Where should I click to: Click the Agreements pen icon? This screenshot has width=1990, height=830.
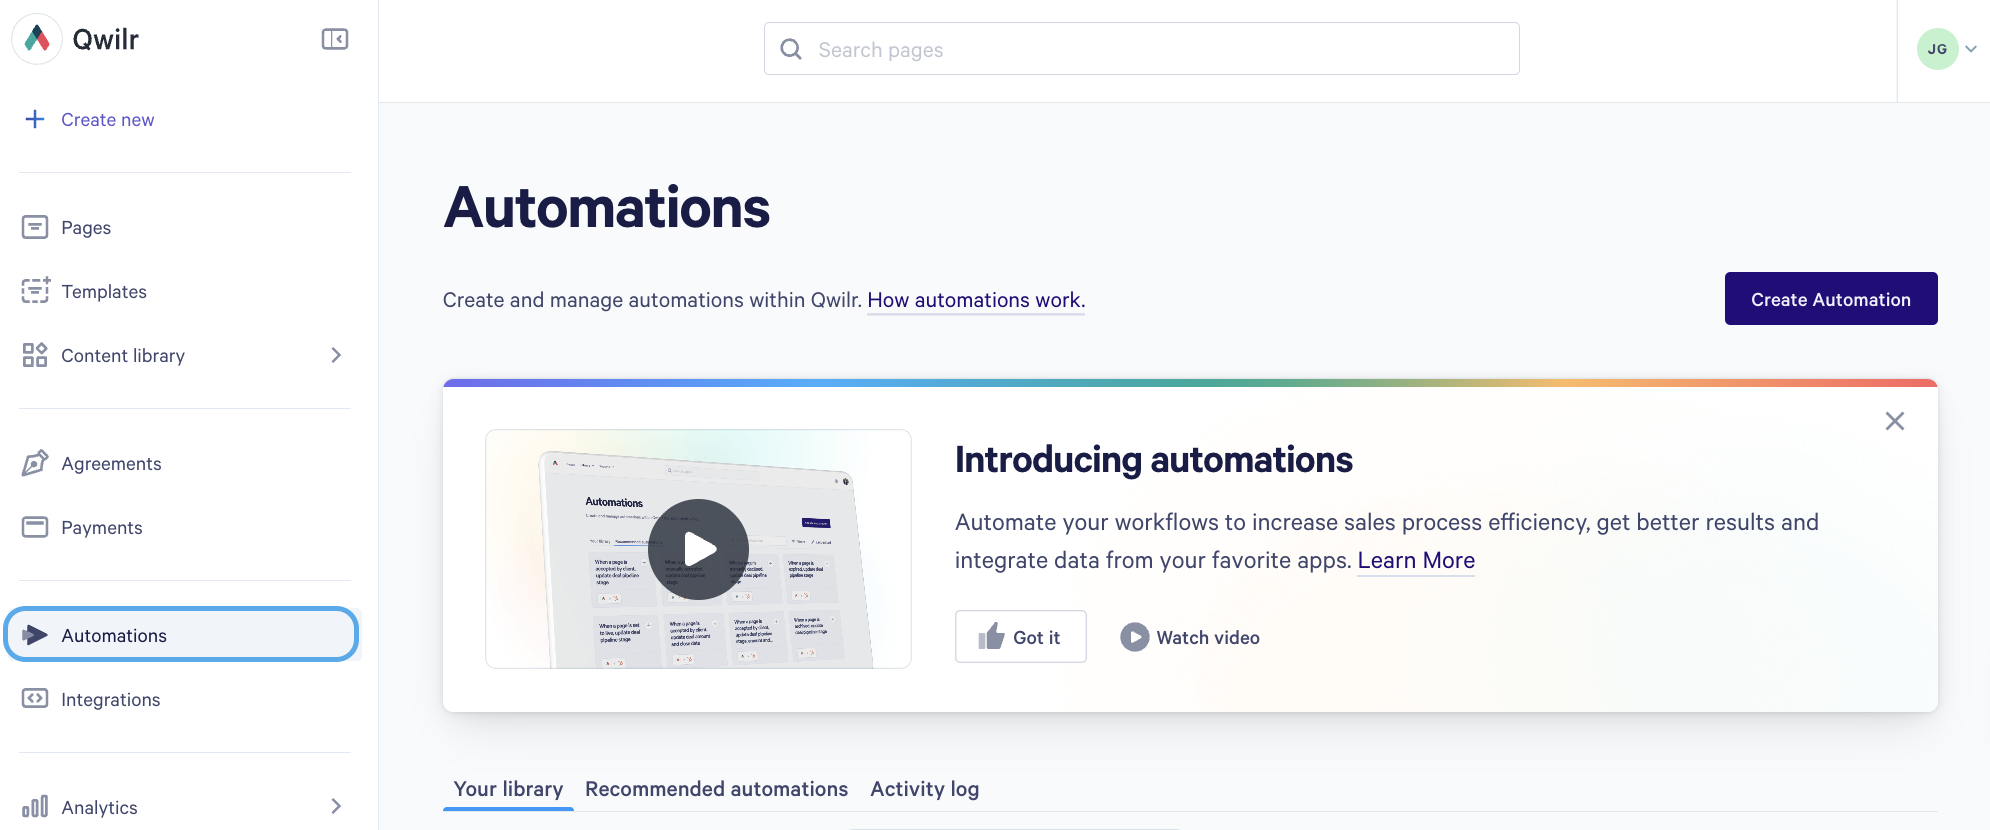click(35, 463)
